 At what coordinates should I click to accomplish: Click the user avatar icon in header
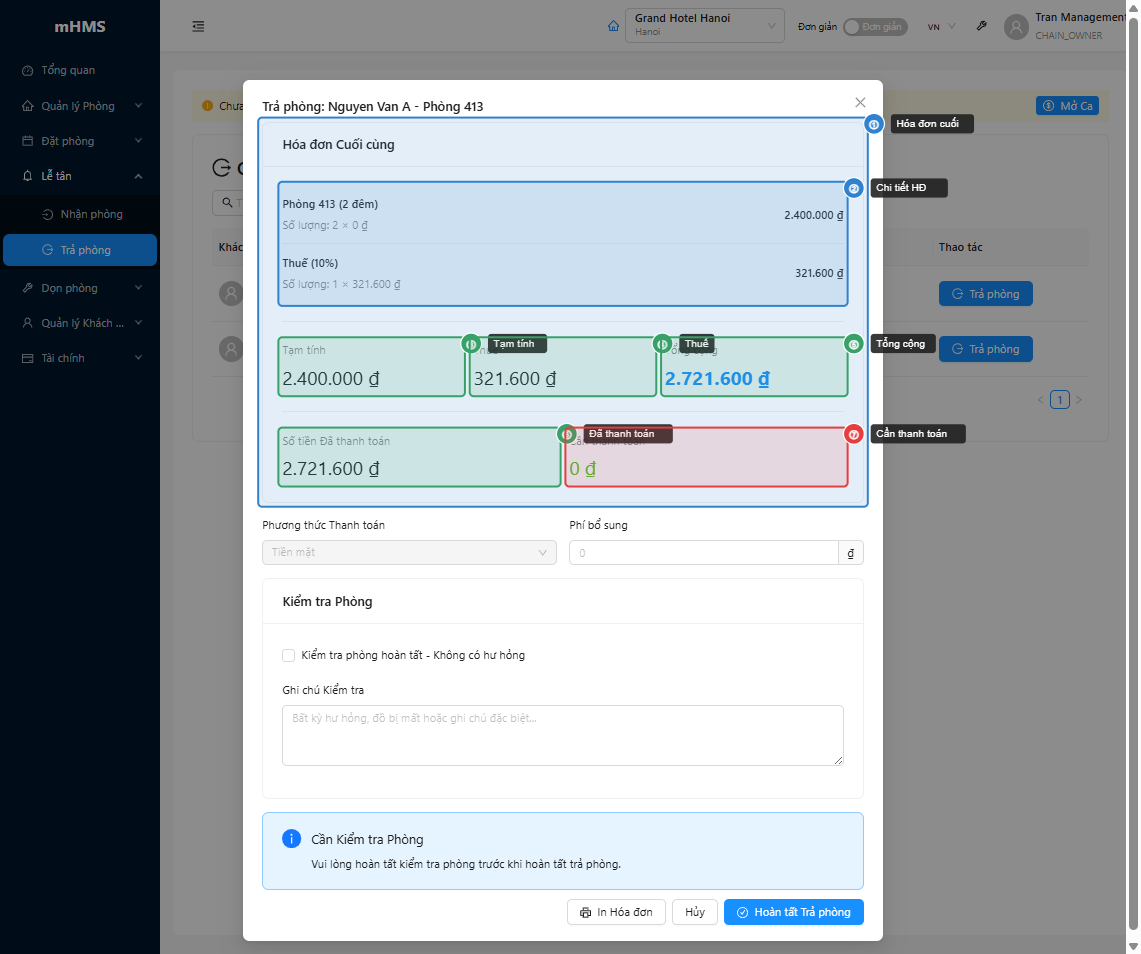(x=1017, y=27)
